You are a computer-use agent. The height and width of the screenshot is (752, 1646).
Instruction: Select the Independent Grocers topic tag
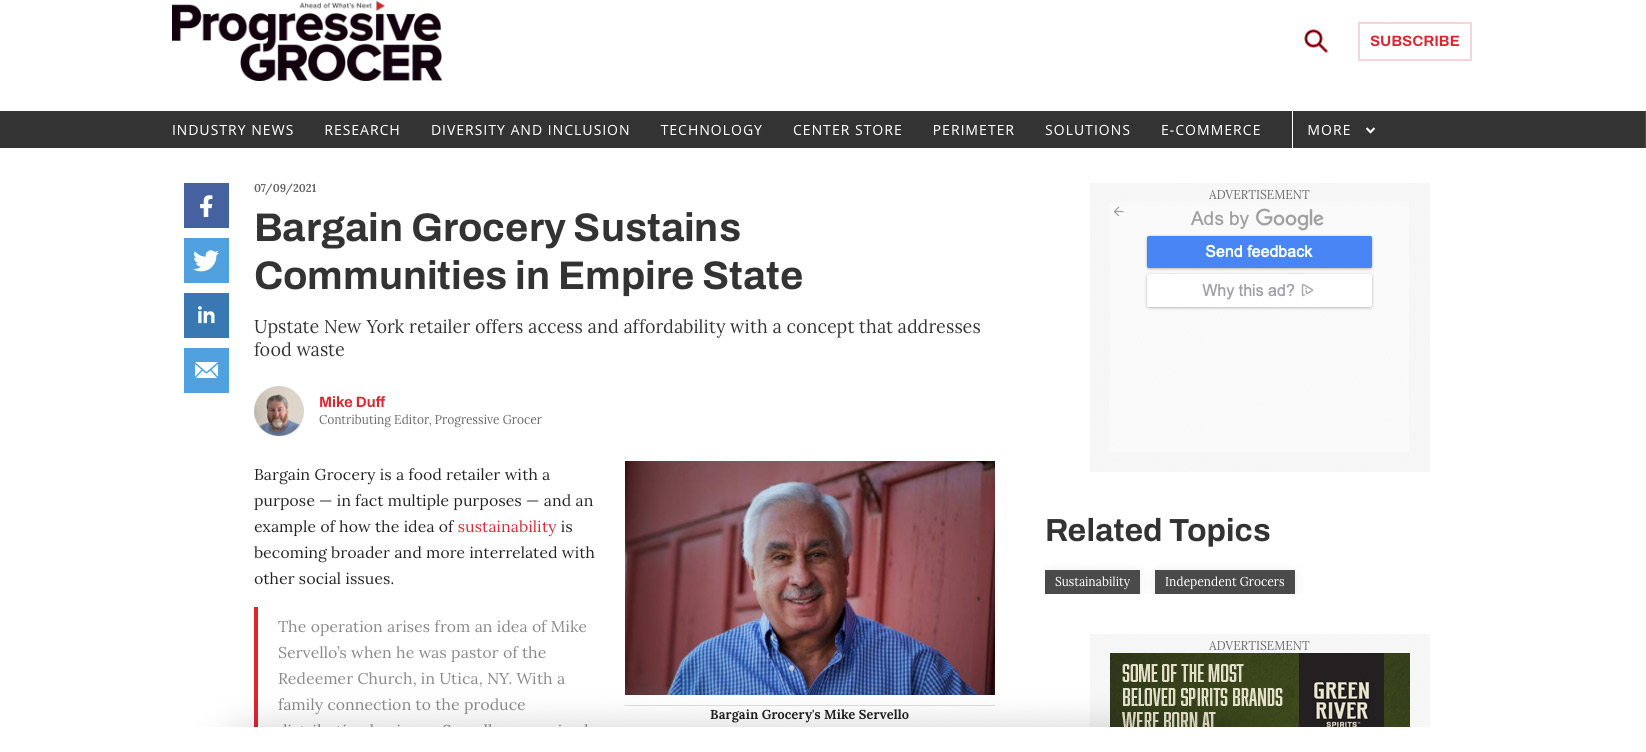1224,582
